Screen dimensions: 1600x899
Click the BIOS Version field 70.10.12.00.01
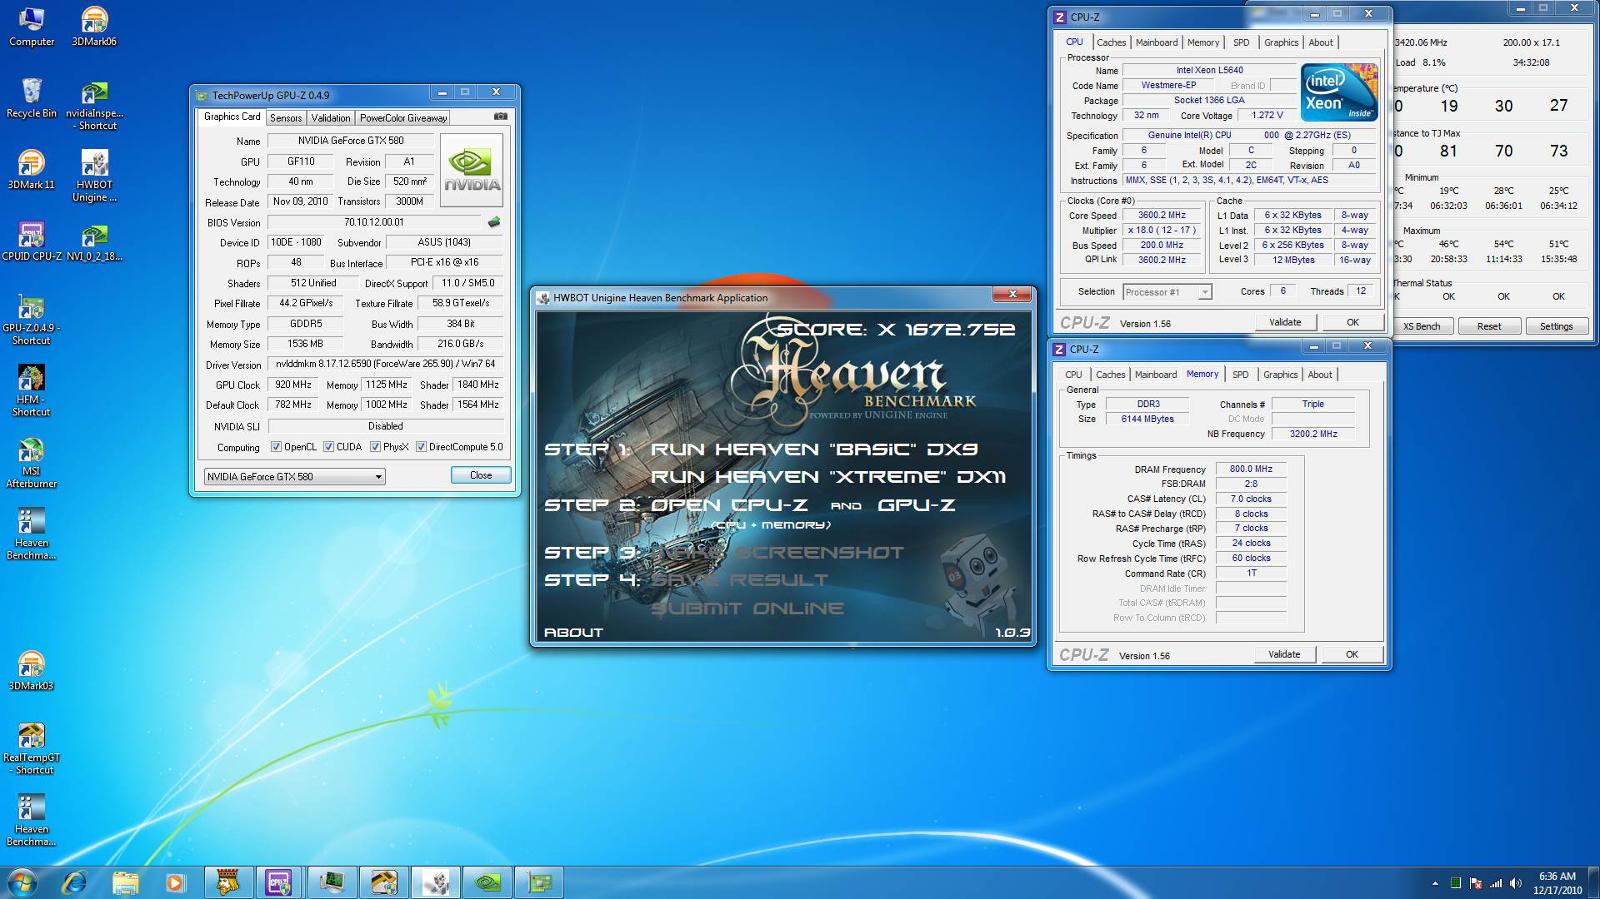(374, 222)
